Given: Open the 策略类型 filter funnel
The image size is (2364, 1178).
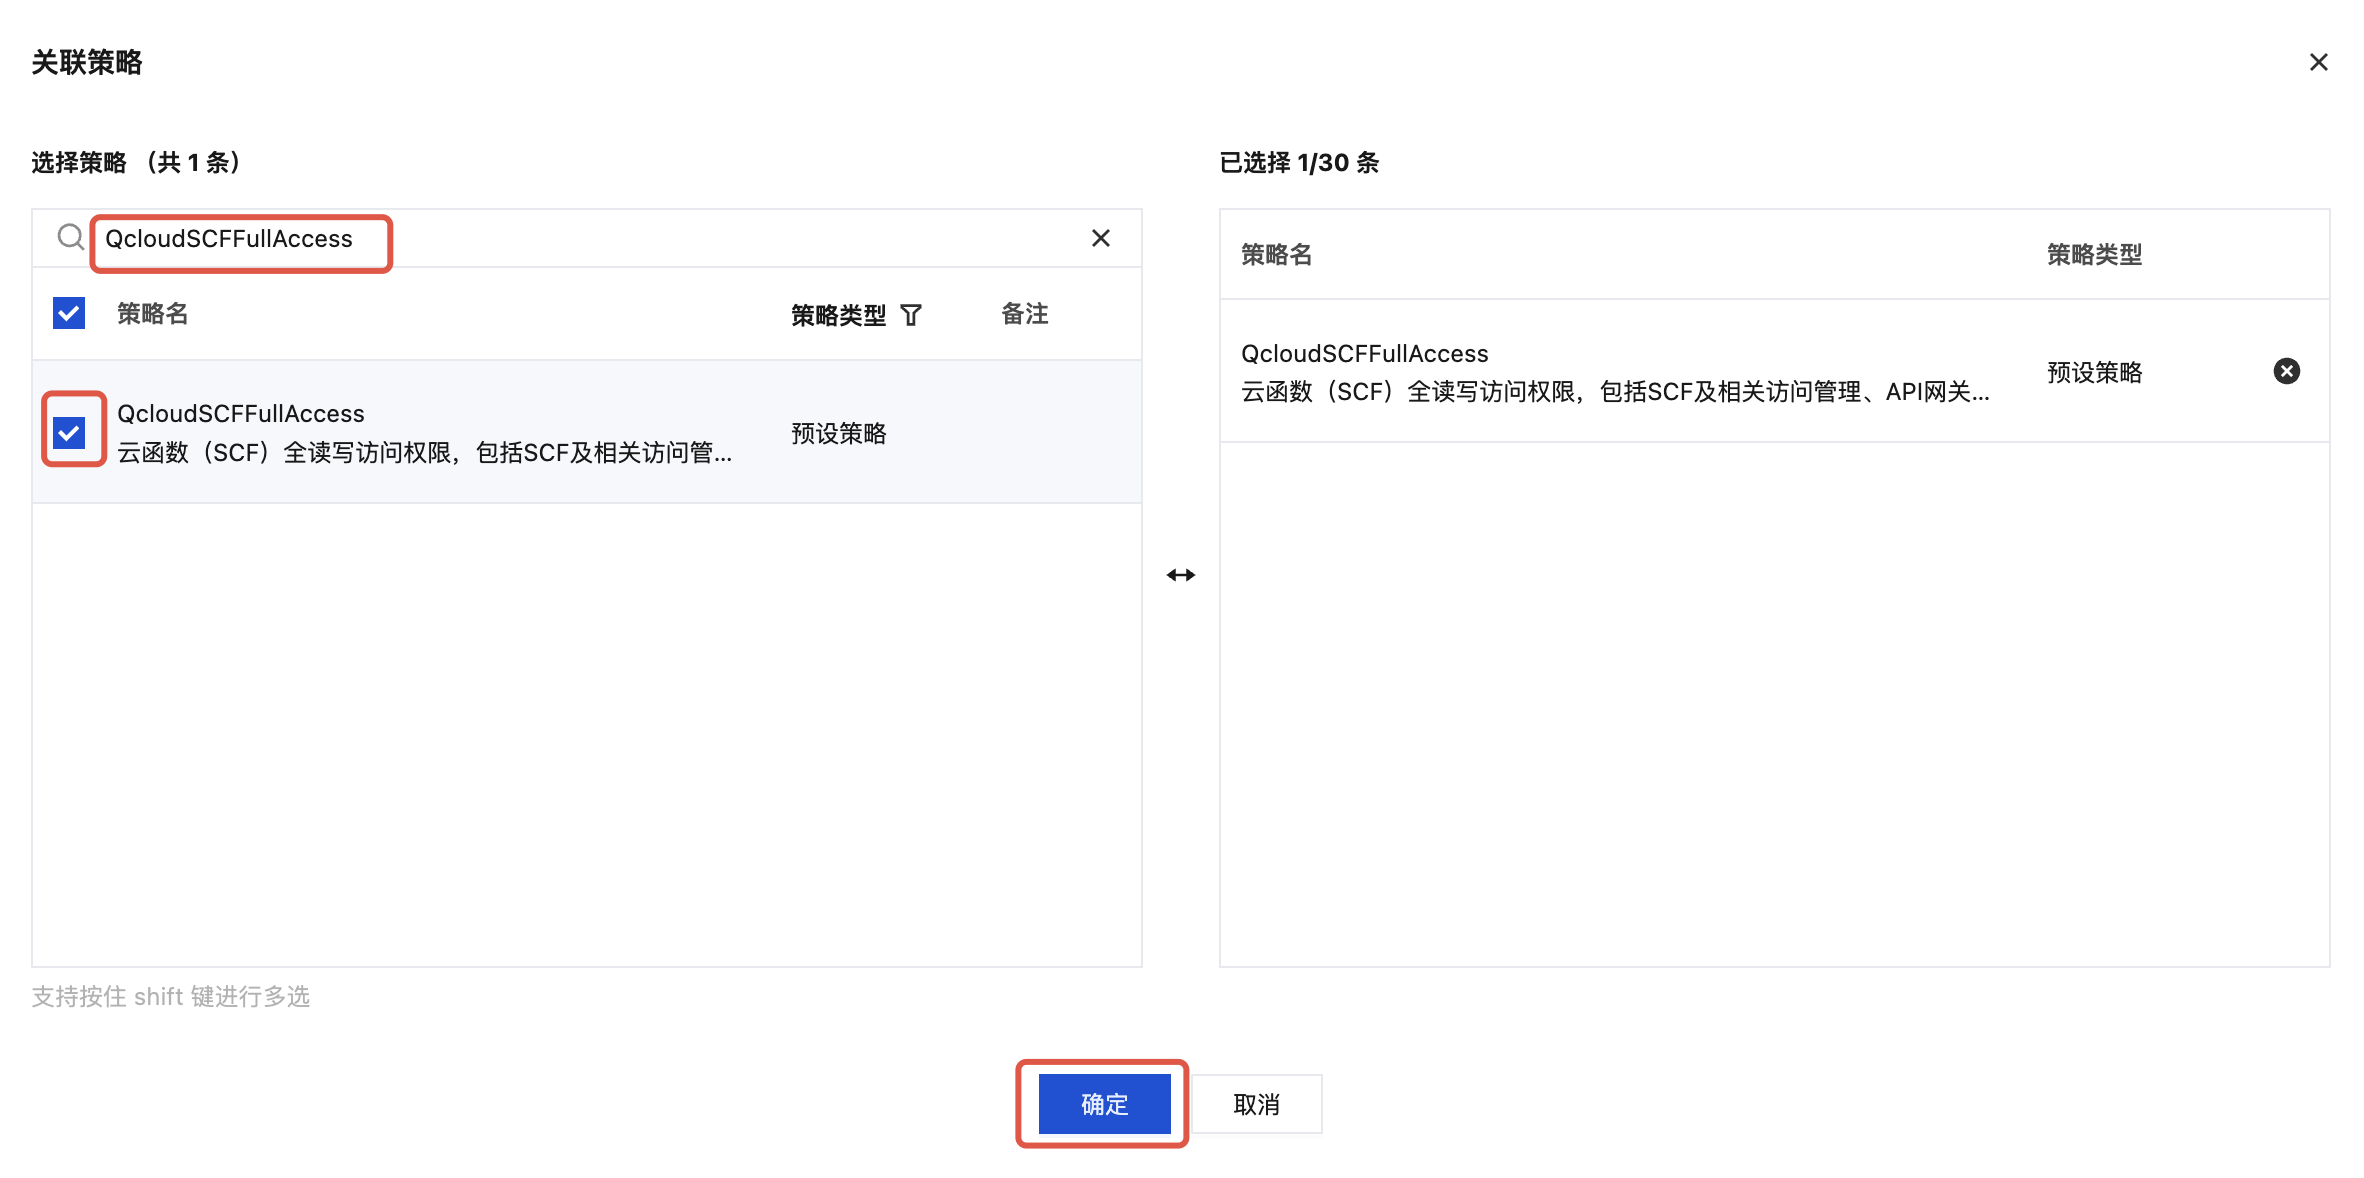Looking at the screenshot, I should [x=911, y=316].
